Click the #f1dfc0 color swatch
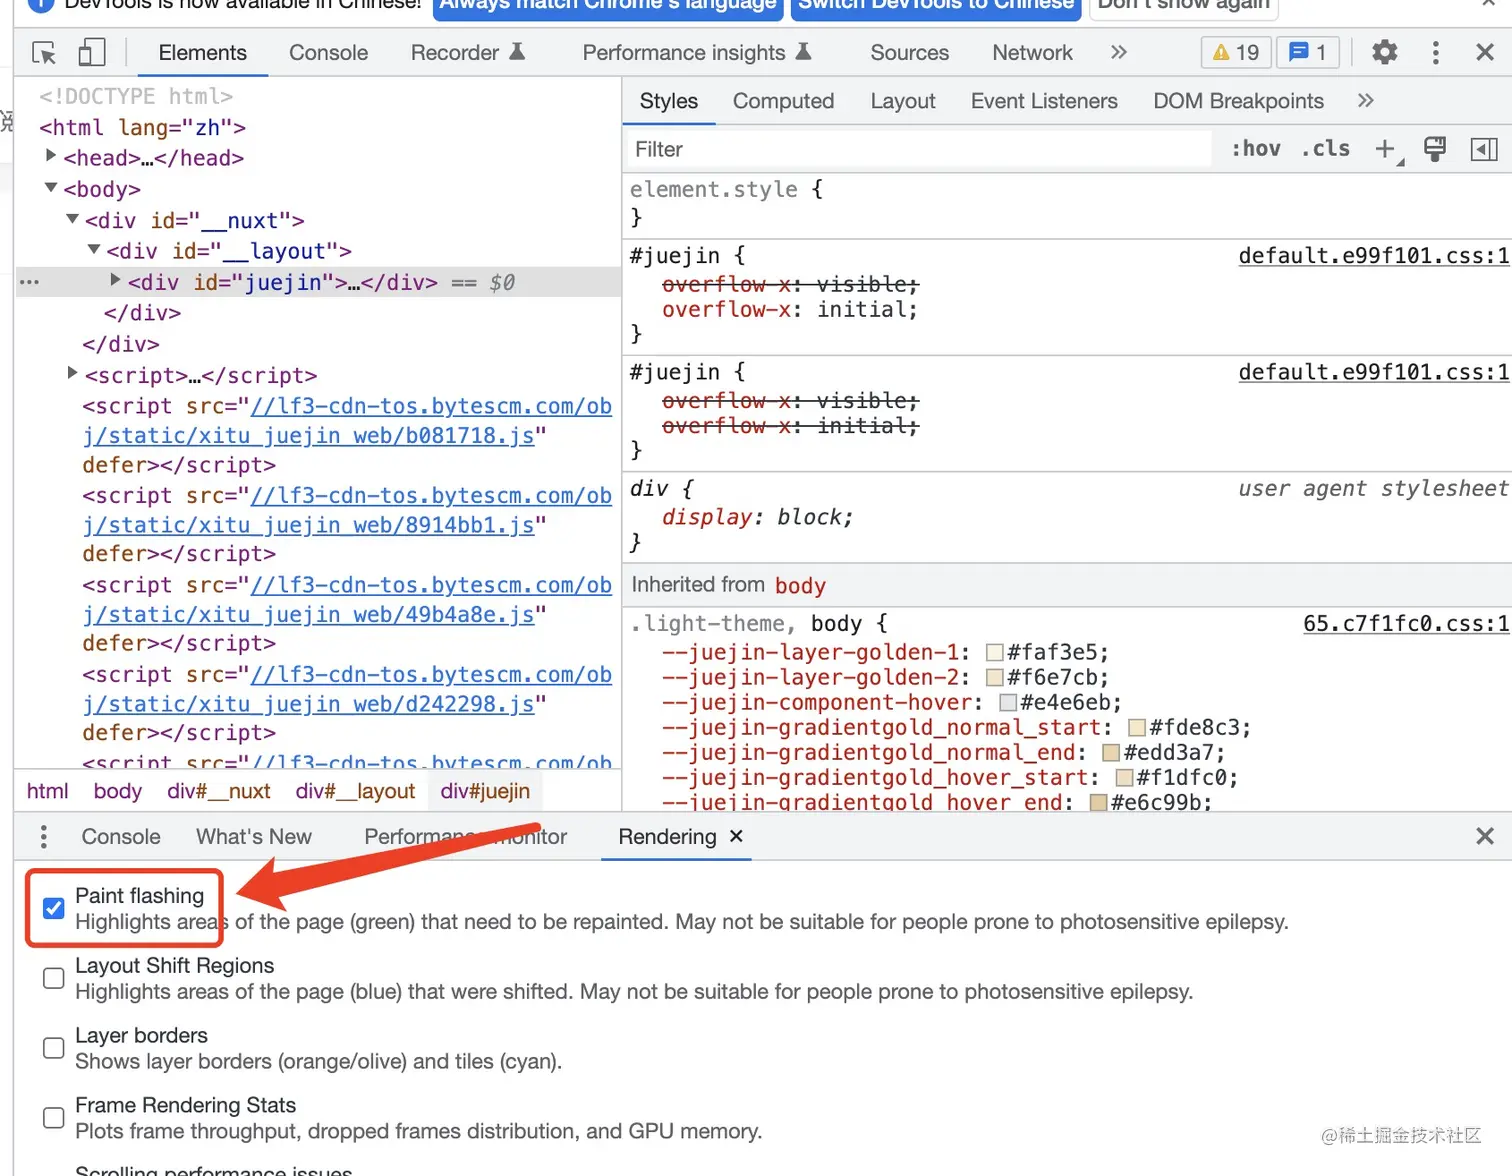This screenshot has width=1512, height=1176. [x=1124, y=777]
